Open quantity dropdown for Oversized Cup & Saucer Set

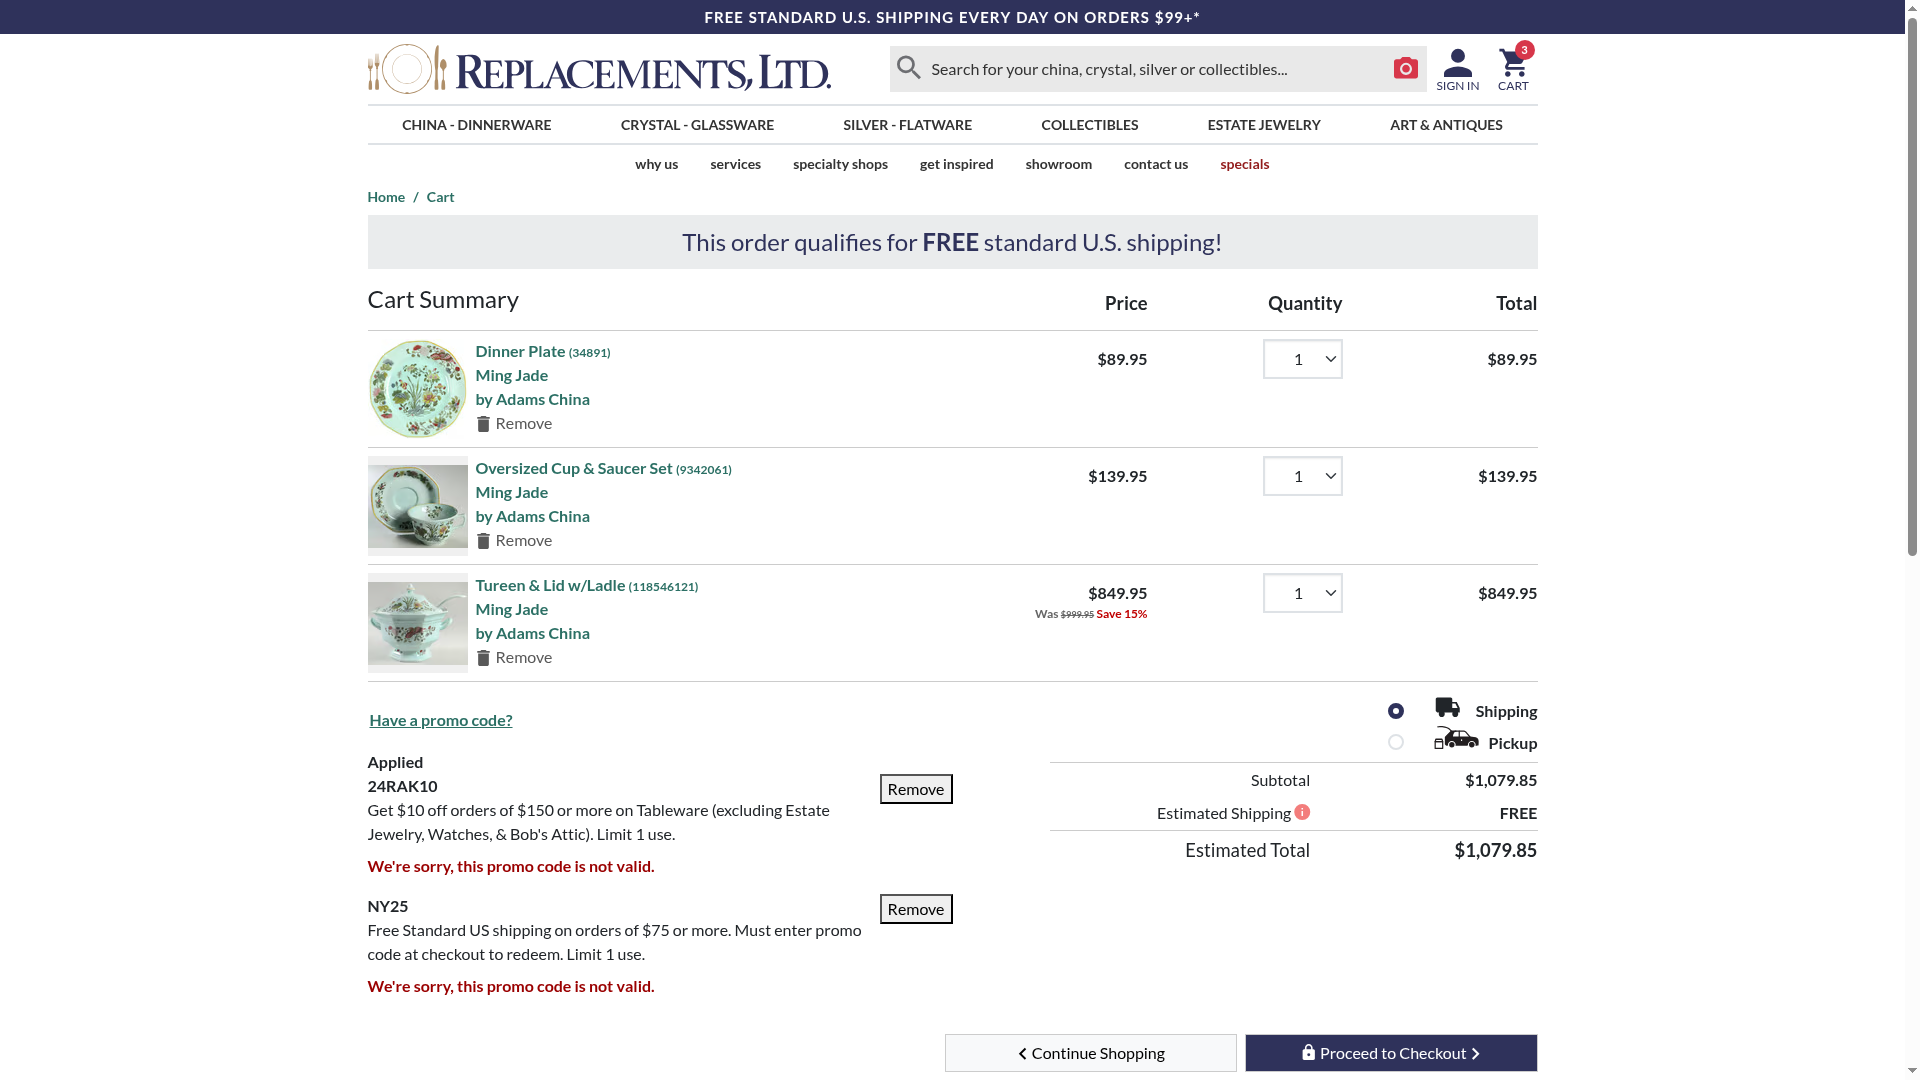pos(1302,476)
